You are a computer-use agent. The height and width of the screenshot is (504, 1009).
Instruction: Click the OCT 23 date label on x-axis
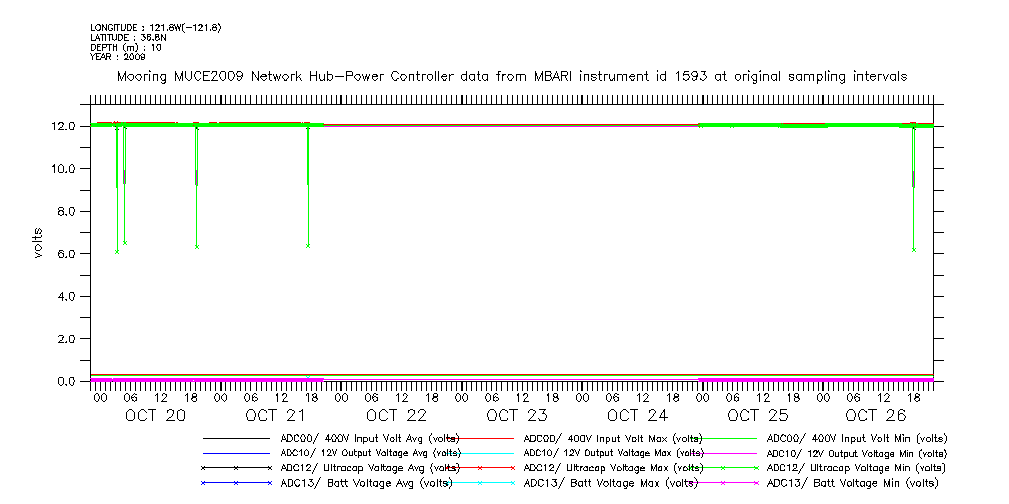tap(517, 415)
